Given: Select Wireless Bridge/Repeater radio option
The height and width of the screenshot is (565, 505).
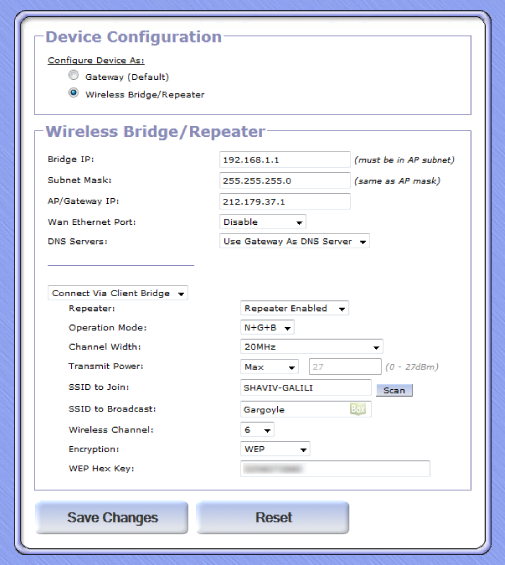Looking at the screenshot, I should pos(74,93).
